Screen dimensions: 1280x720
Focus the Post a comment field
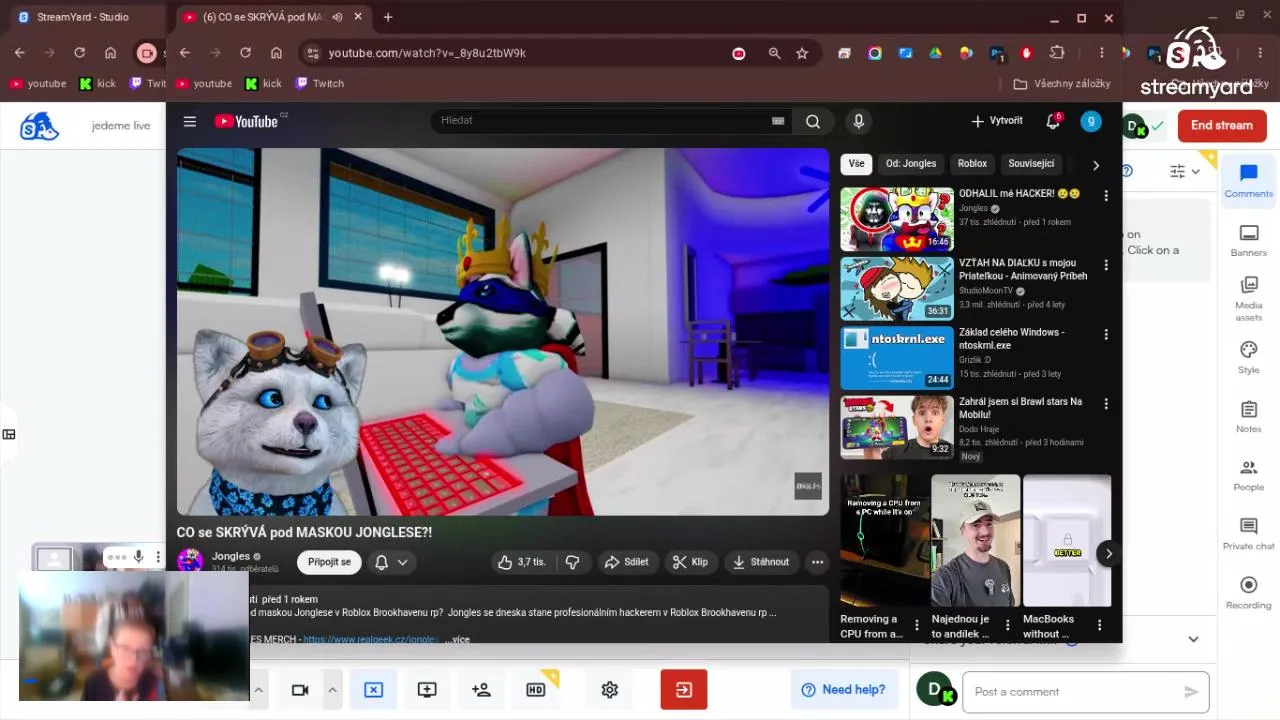click(1085, 692)
